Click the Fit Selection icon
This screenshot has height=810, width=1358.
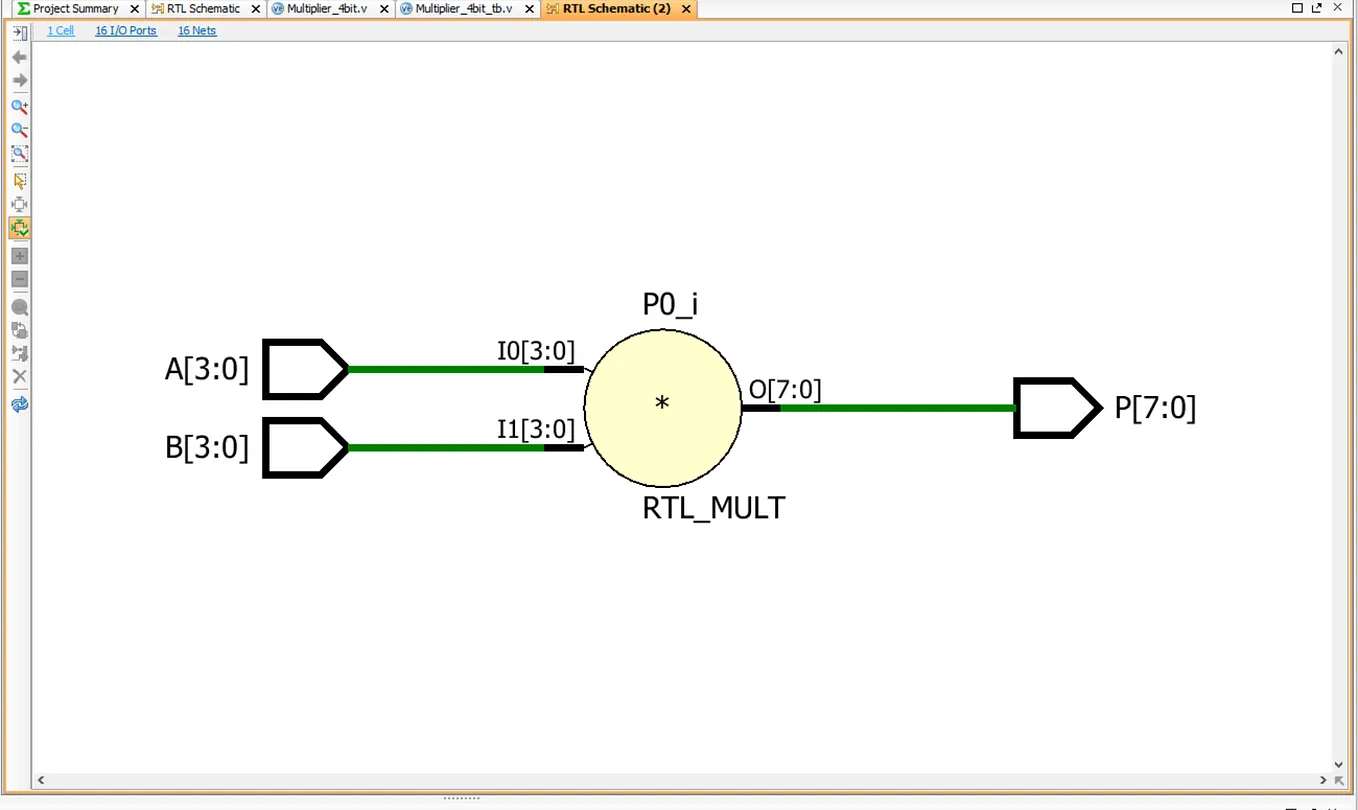tap(19, 204)
